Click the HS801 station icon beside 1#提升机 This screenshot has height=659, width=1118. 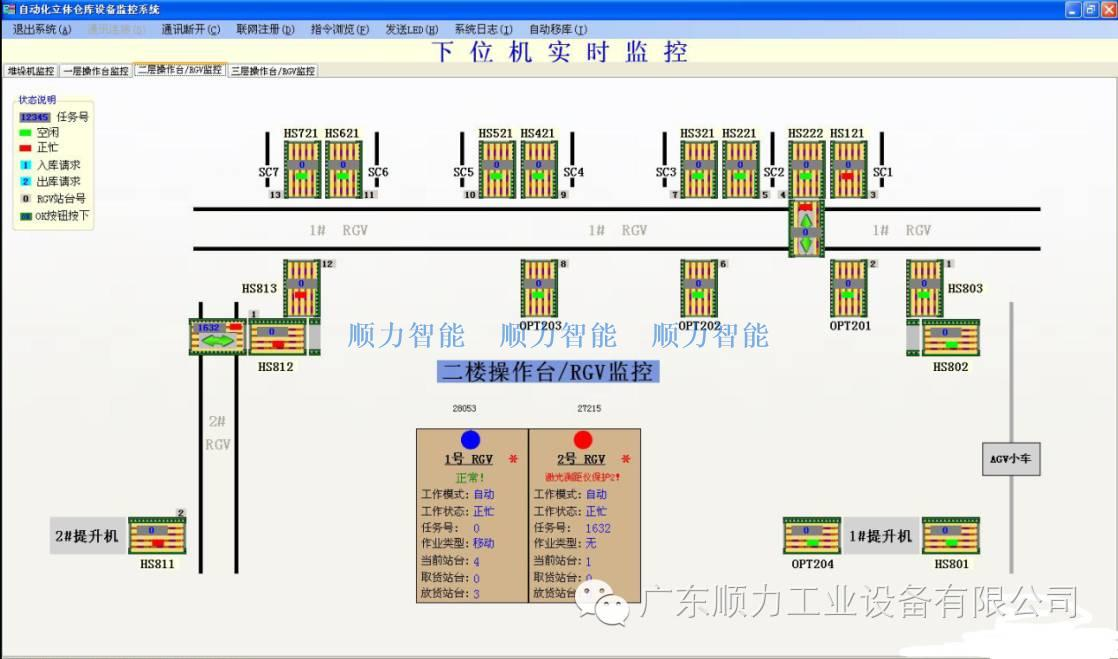click(x=952, y=537)
